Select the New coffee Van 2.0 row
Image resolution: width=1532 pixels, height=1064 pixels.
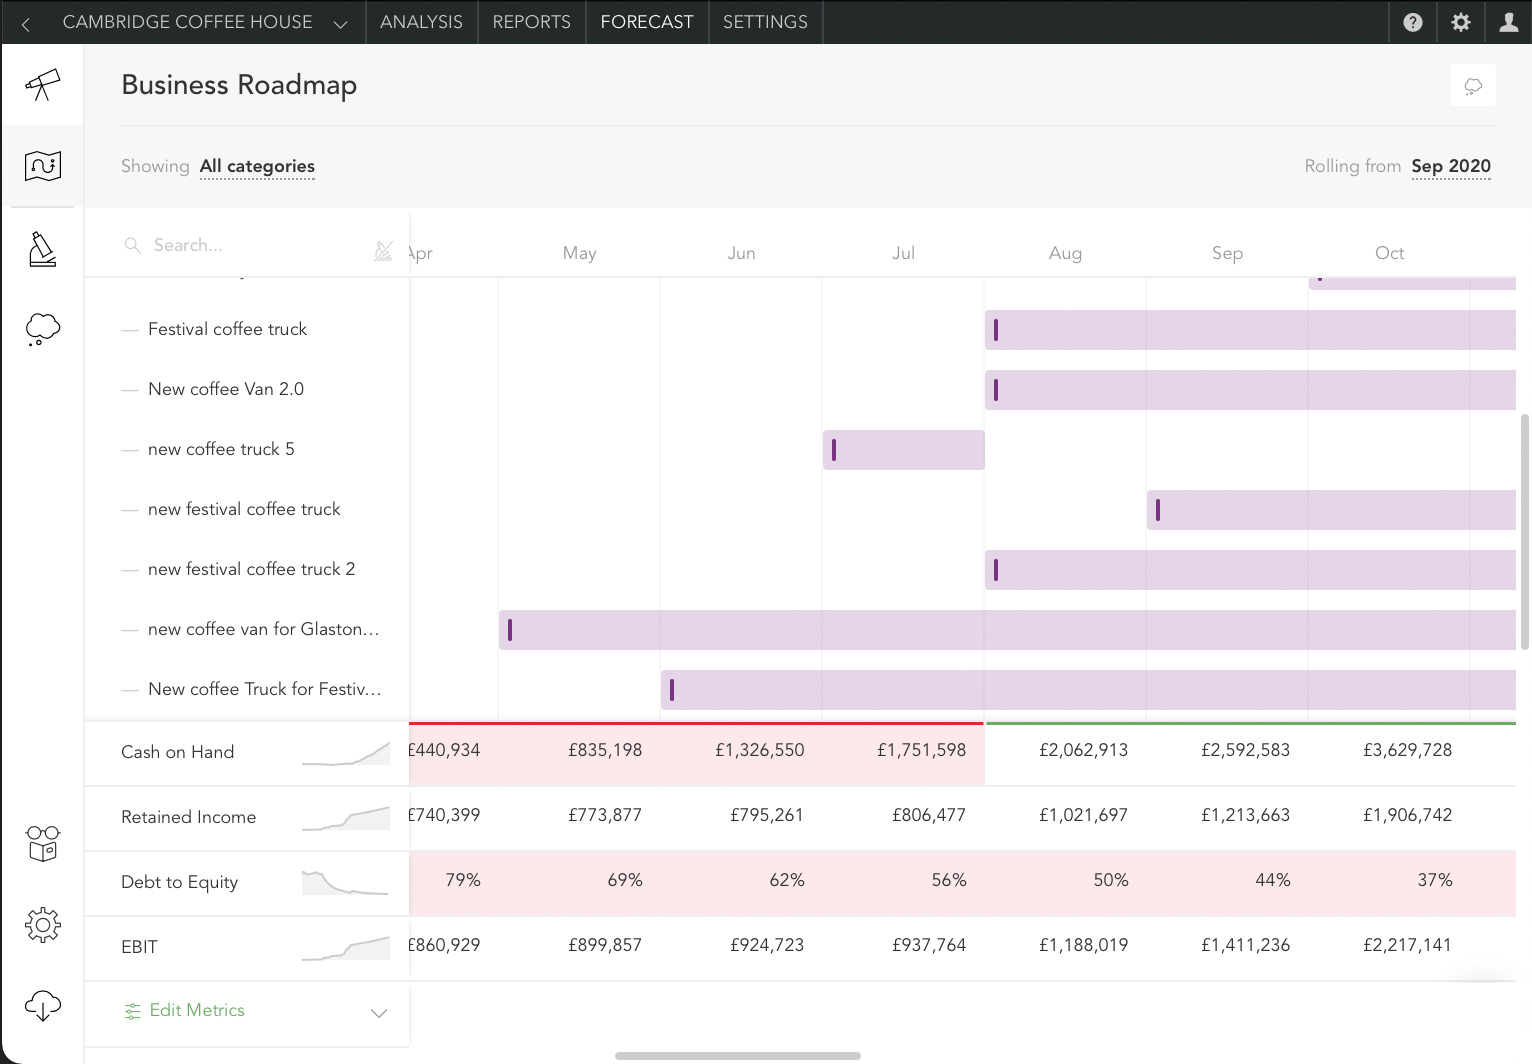click(247, 389)
